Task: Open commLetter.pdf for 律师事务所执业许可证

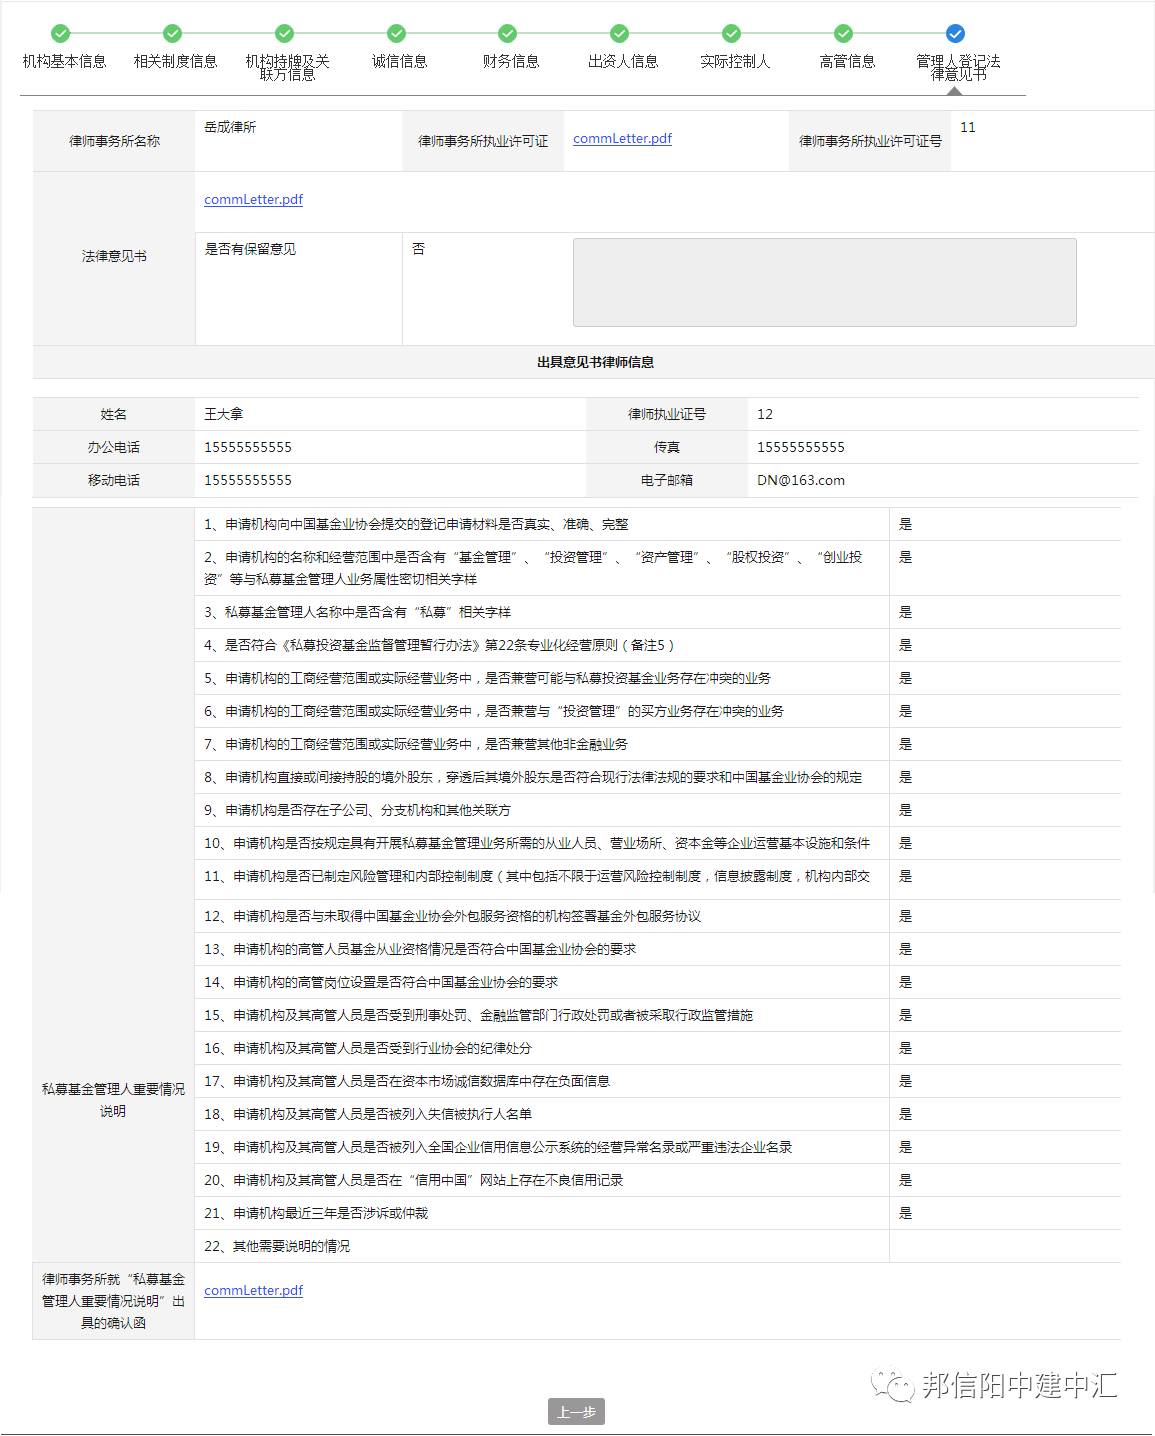Action: click(x=622, y=139)
